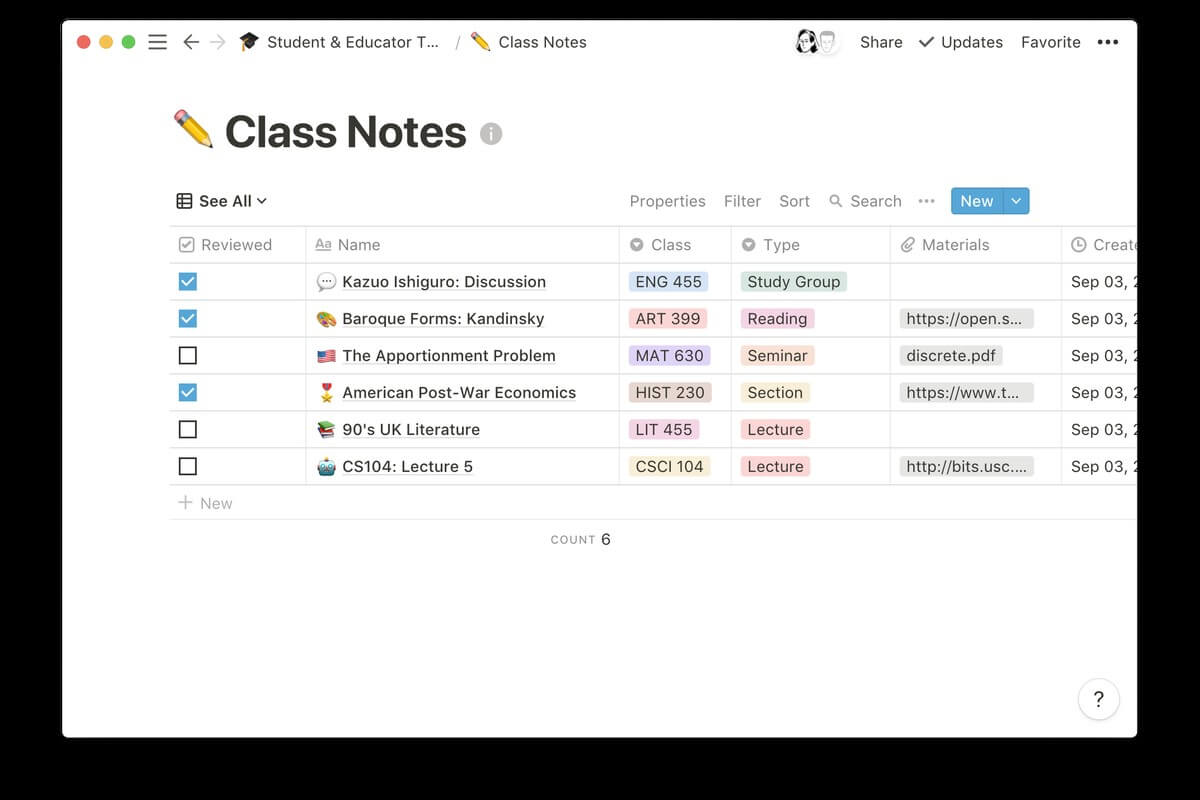Check Reviewed for The Apportionment Problem
The height and width of the screenshot is (800, 1200).
[x=187, y=356]
